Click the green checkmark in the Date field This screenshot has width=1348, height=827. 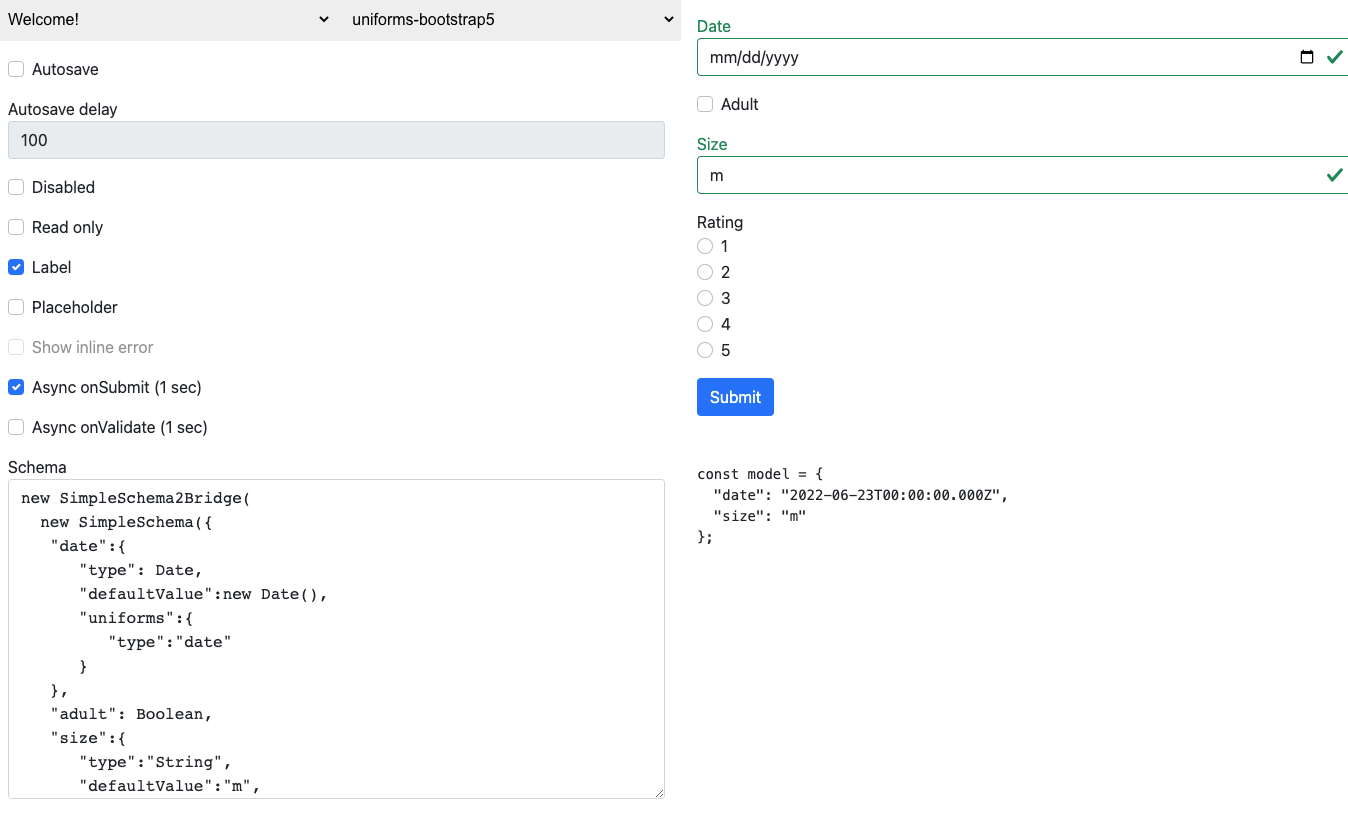tap(1334, 57)
